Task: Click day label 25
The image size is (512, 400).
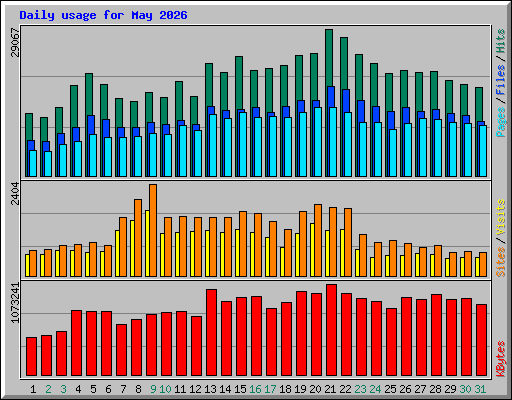Action: coord(390,389)
